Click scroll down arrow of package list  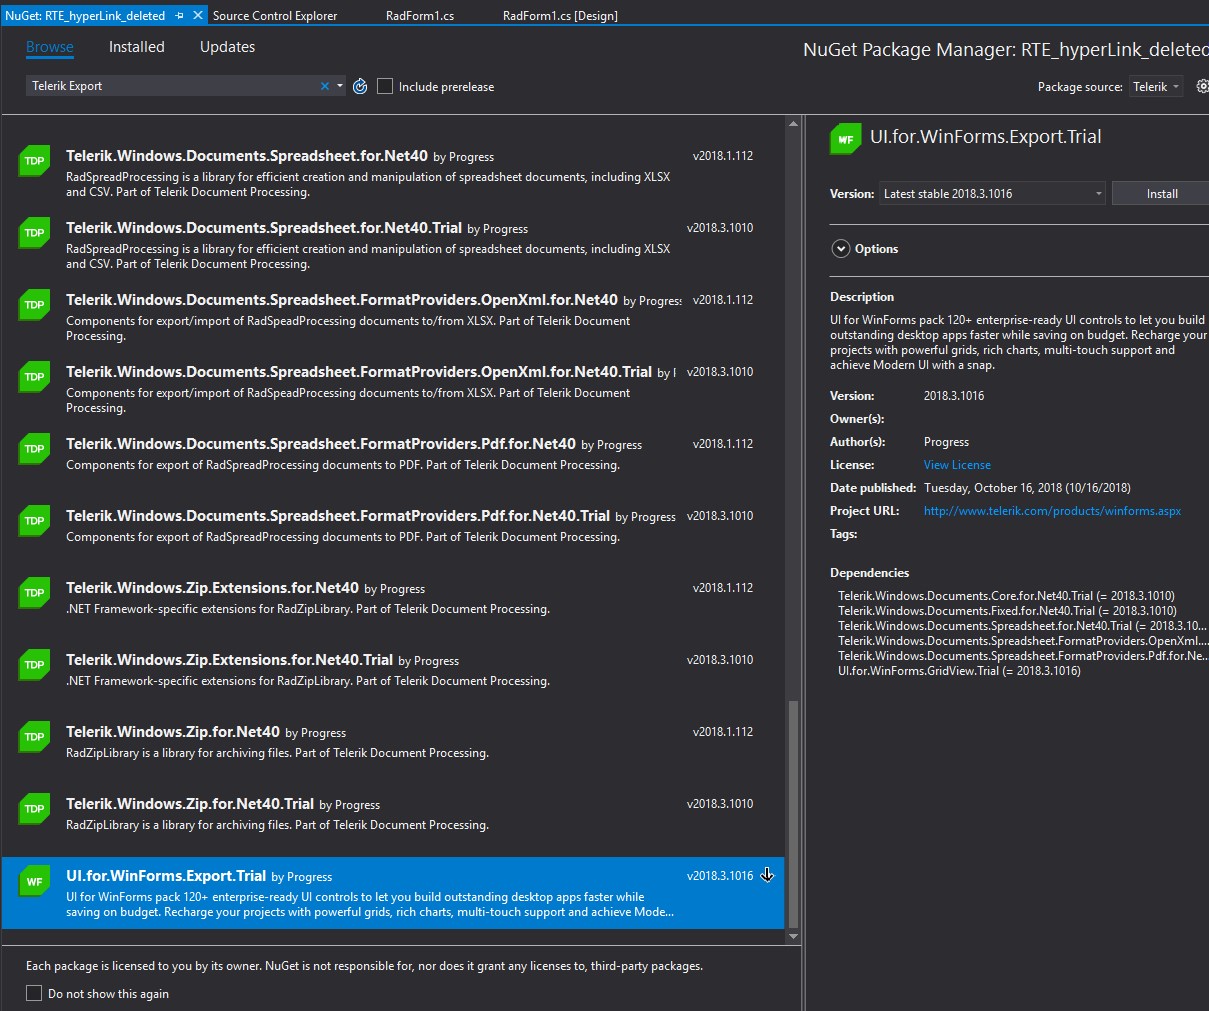click(794, 937)
